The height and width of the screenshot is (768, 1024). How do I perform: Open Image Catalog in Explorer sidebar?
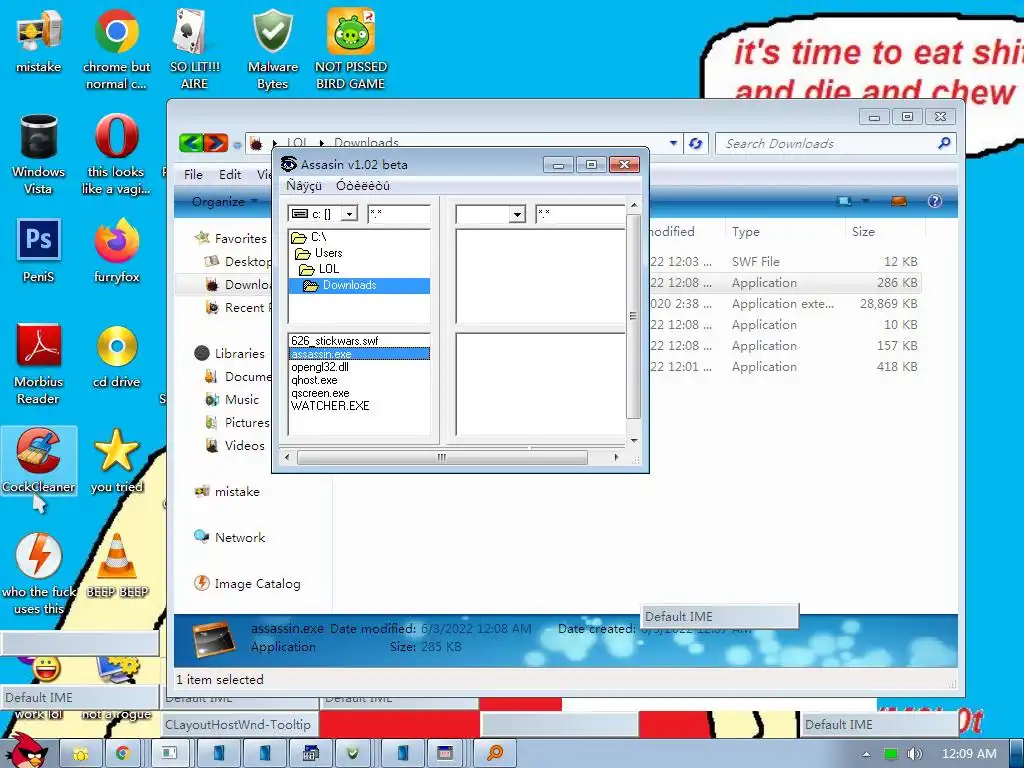(248, 584)
